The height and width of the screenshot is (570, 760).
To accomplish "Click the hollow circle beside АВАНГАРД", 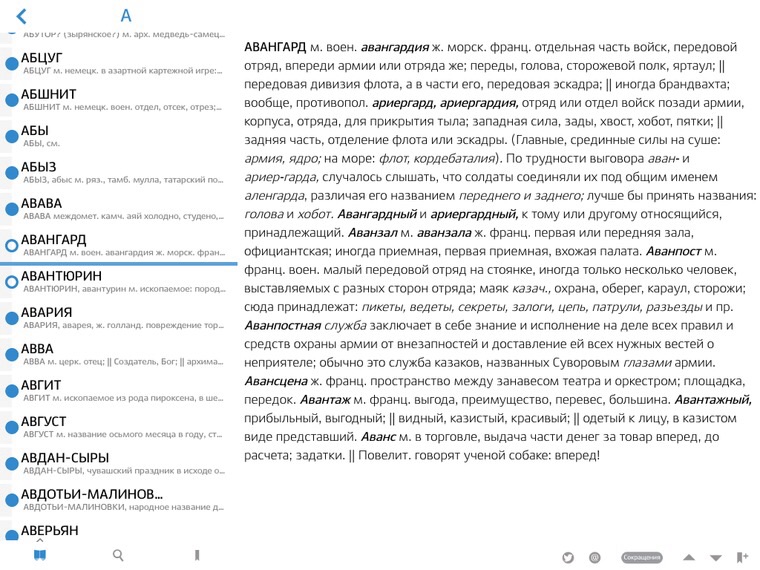I will click(12, 246).
